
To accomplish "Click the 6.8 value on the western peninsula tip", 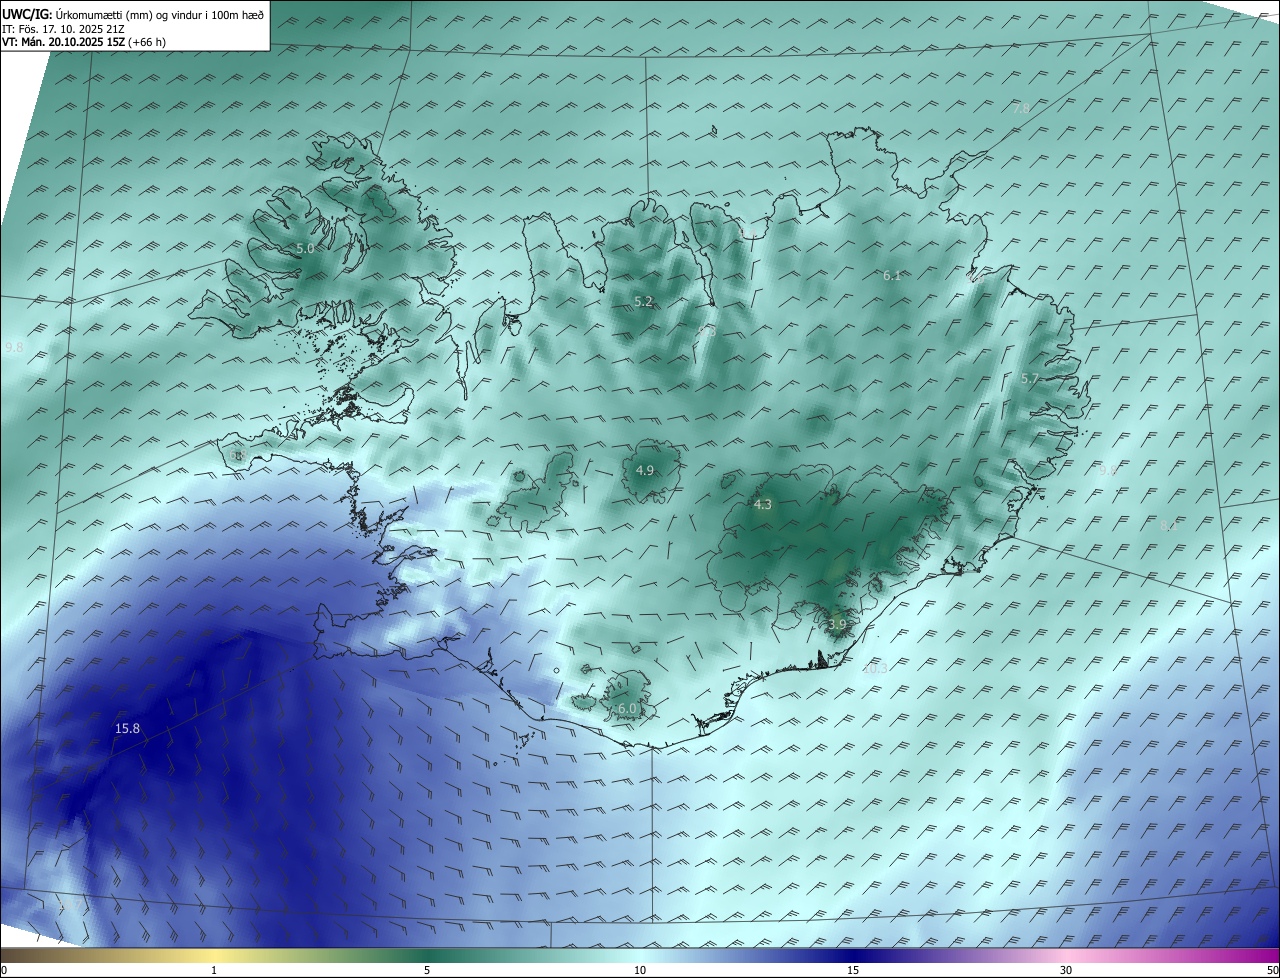I will (x=237, y=455).
